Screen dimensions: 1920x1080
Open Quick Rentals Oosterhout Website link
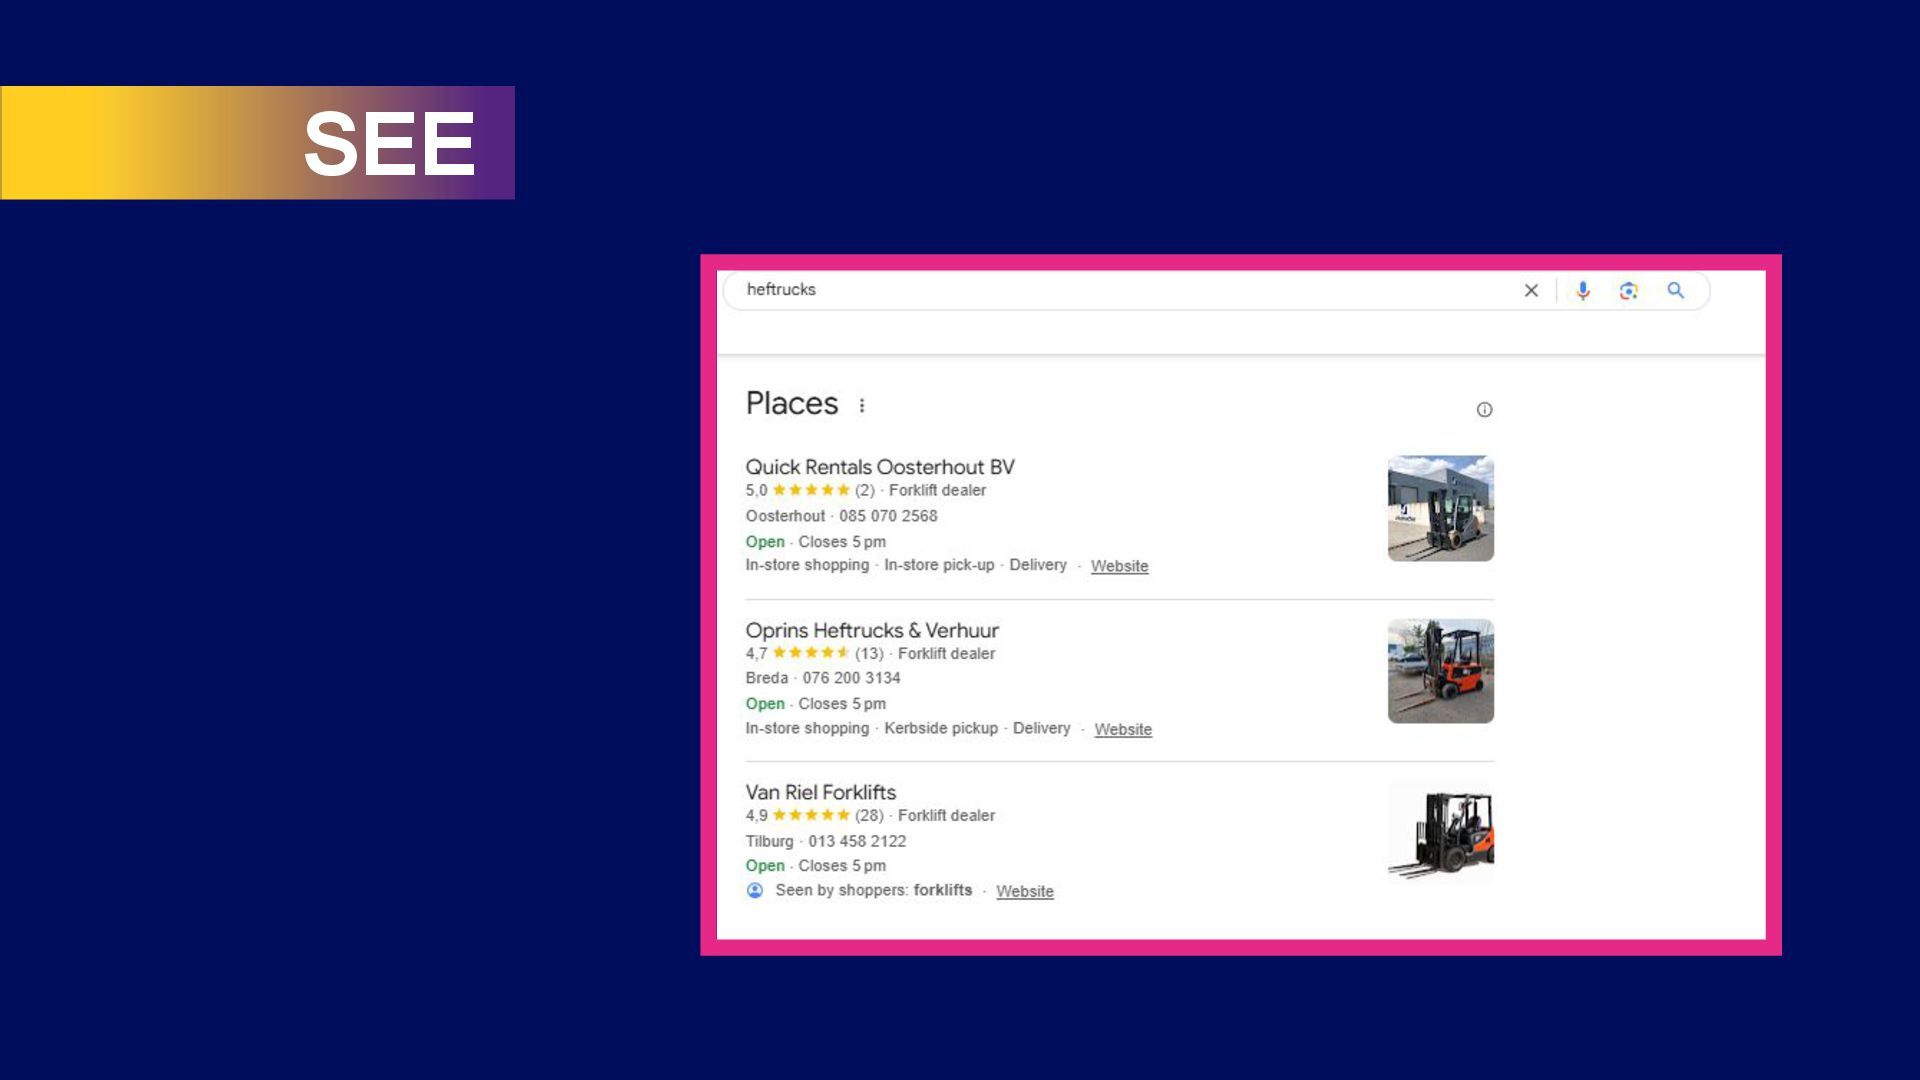1119,566
